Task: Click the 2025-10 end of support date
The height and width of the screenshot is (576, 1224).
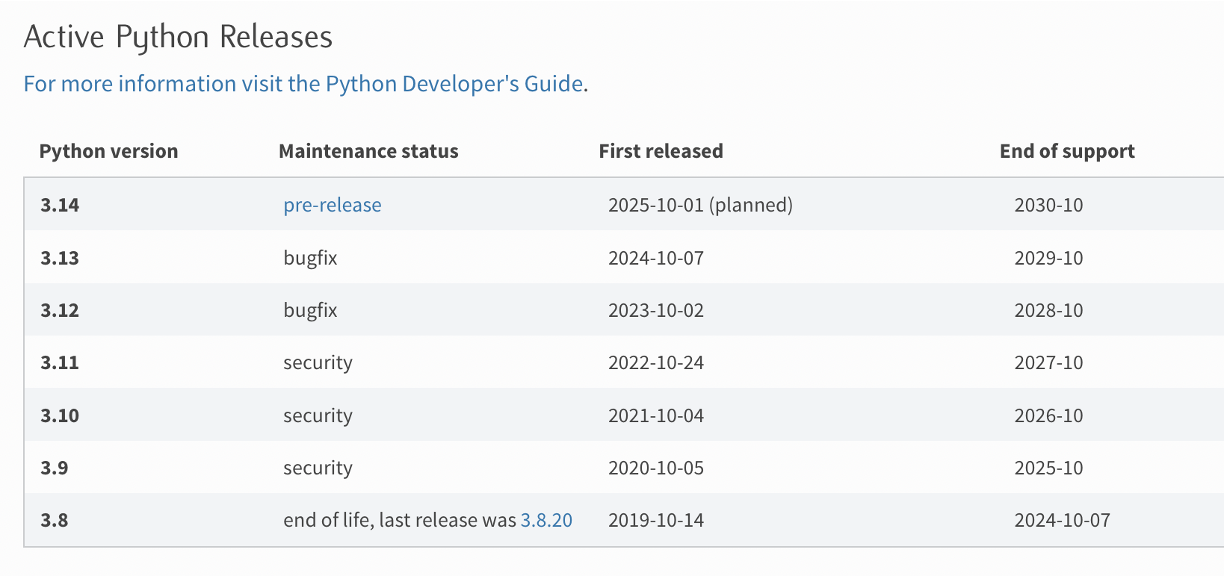Action: coord(1048,468)
